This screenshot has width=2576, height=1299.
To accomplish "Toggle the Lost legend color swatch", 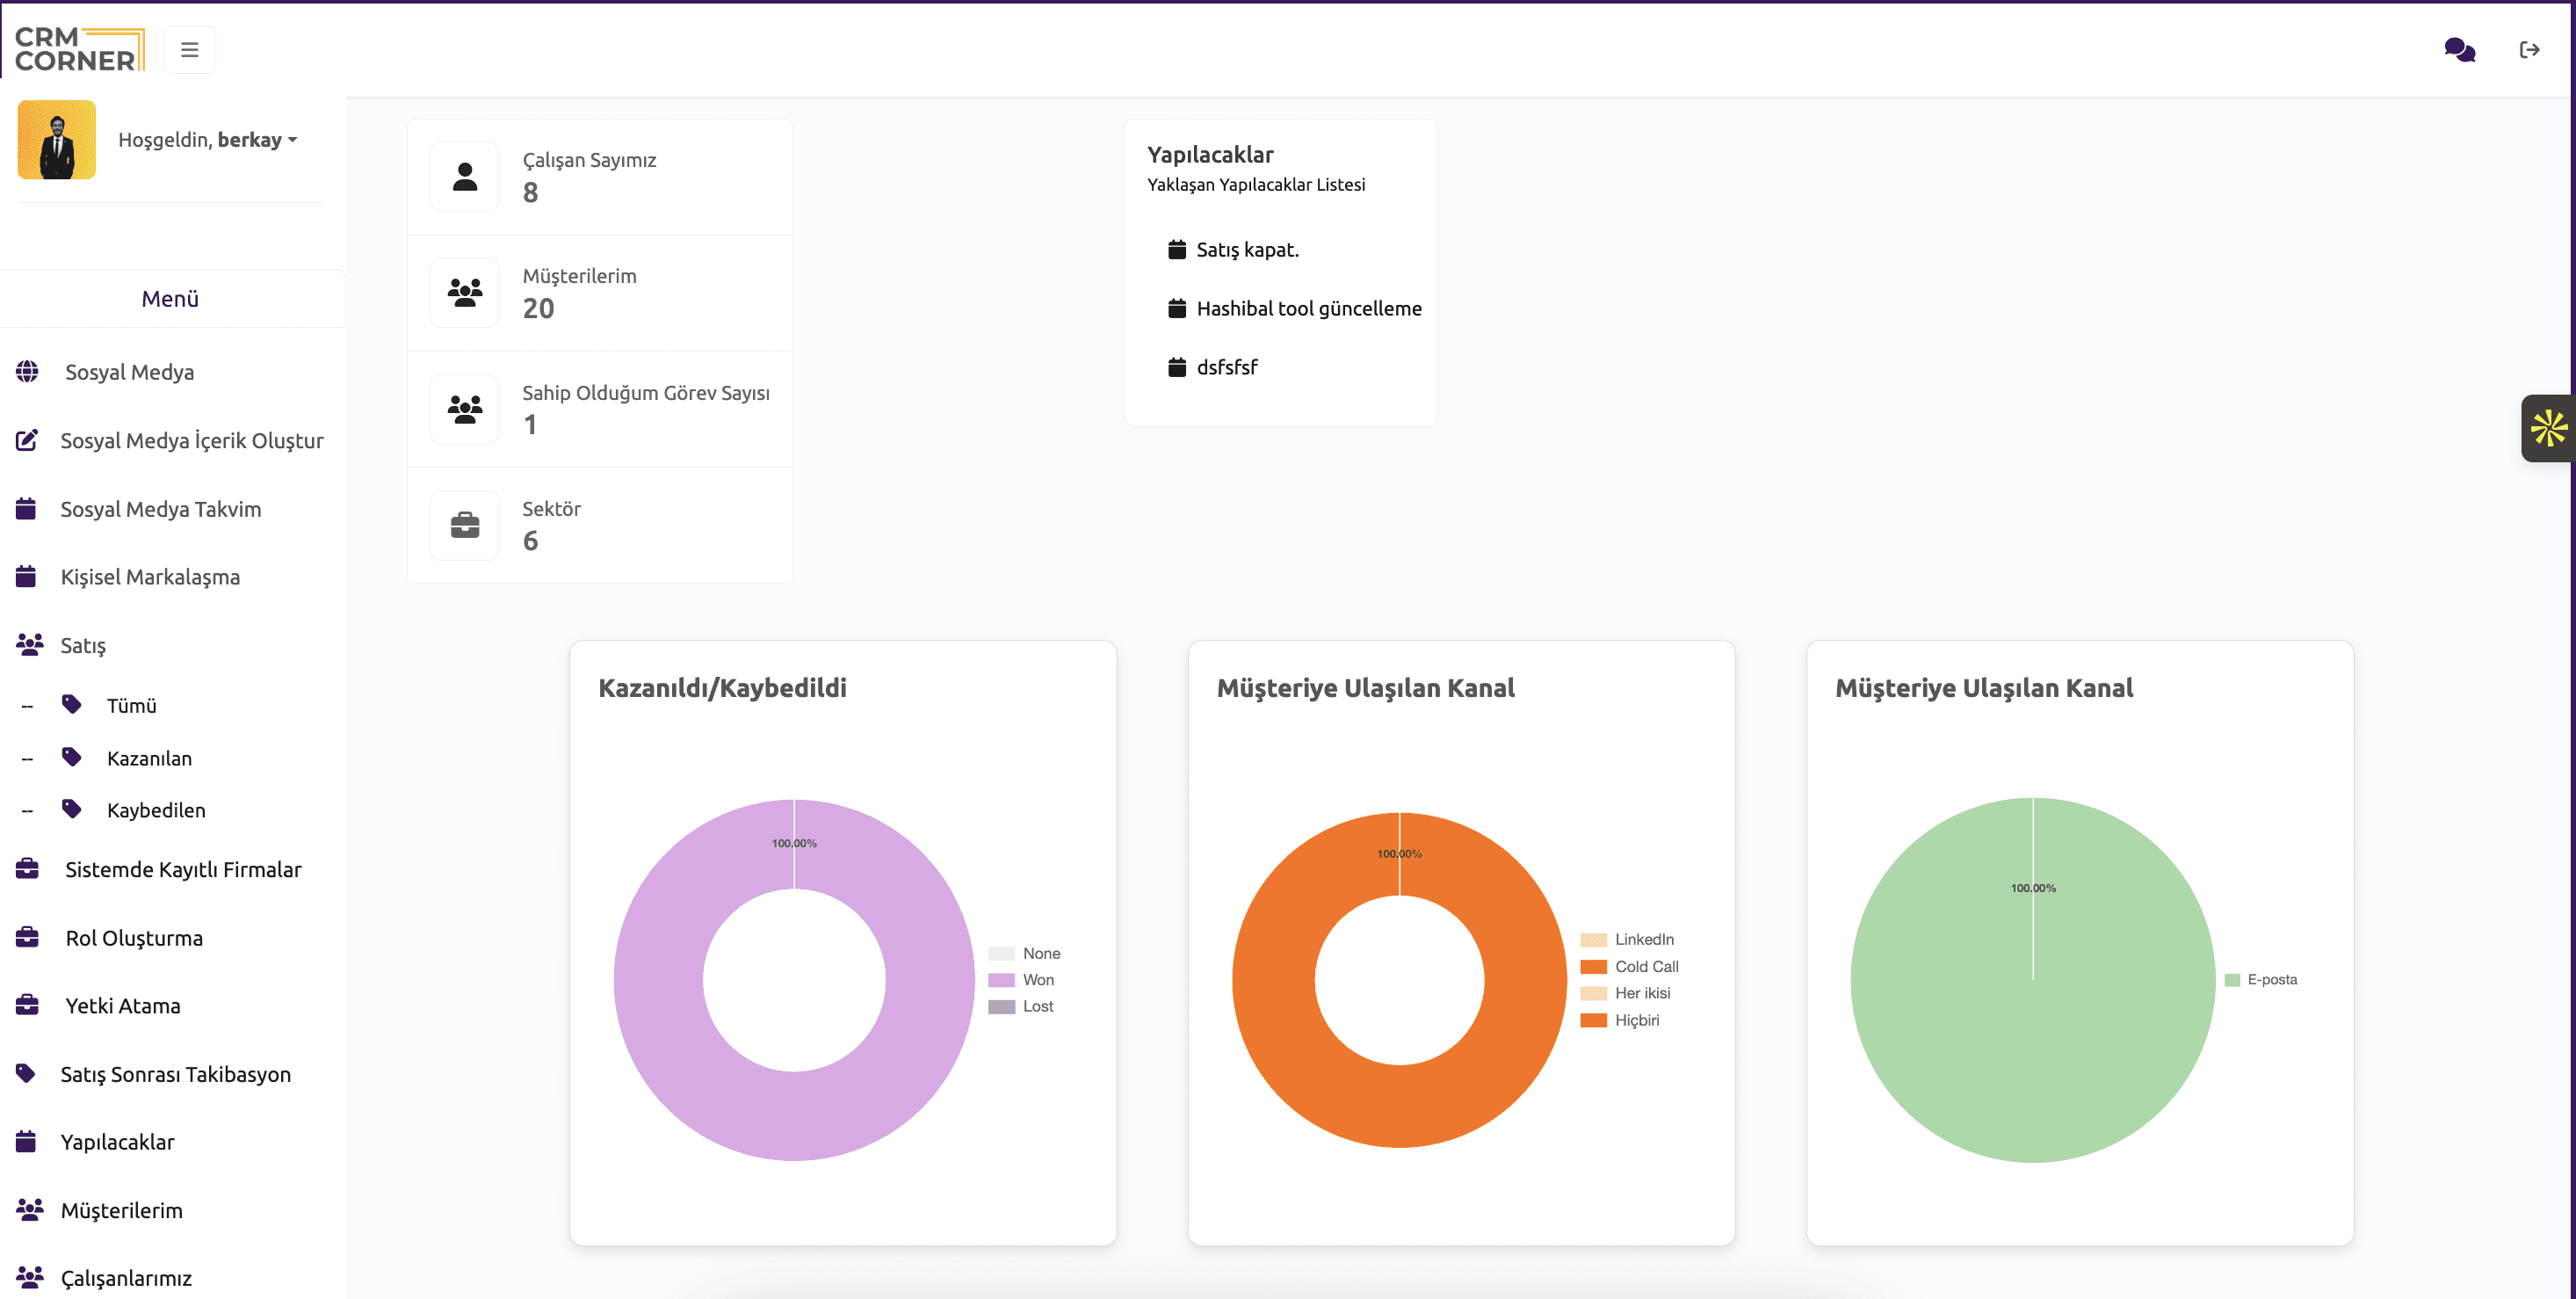I will tap(1001, 1007).
